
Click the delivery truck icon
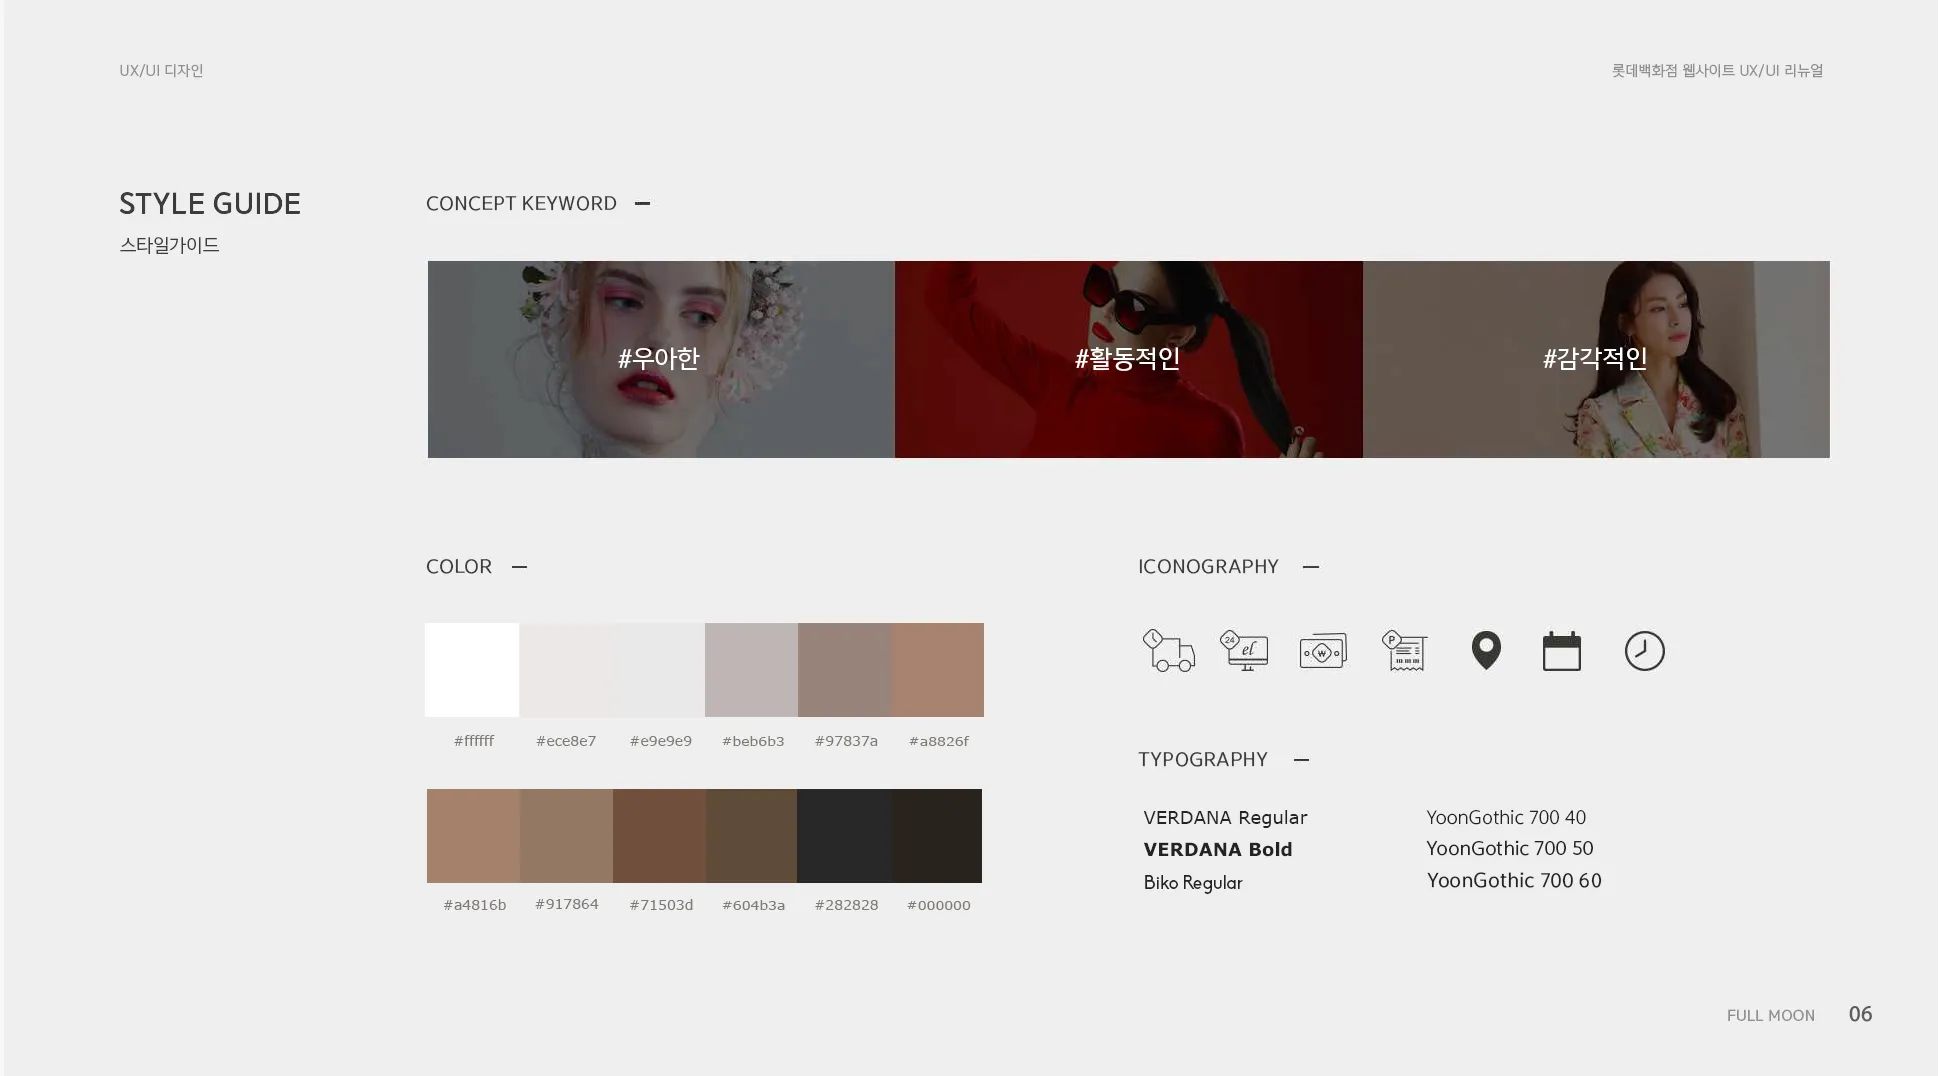1169,651
